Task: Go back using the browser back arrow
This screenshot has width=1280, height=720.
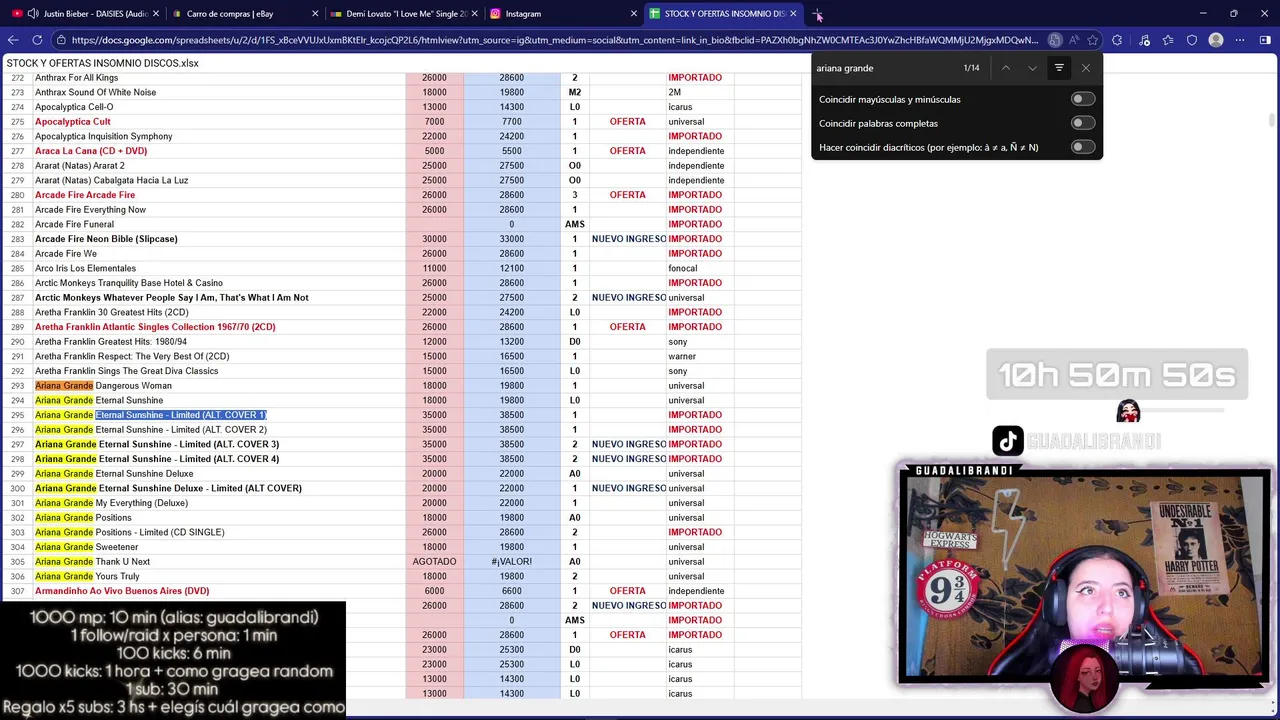Action: (13, 40)
